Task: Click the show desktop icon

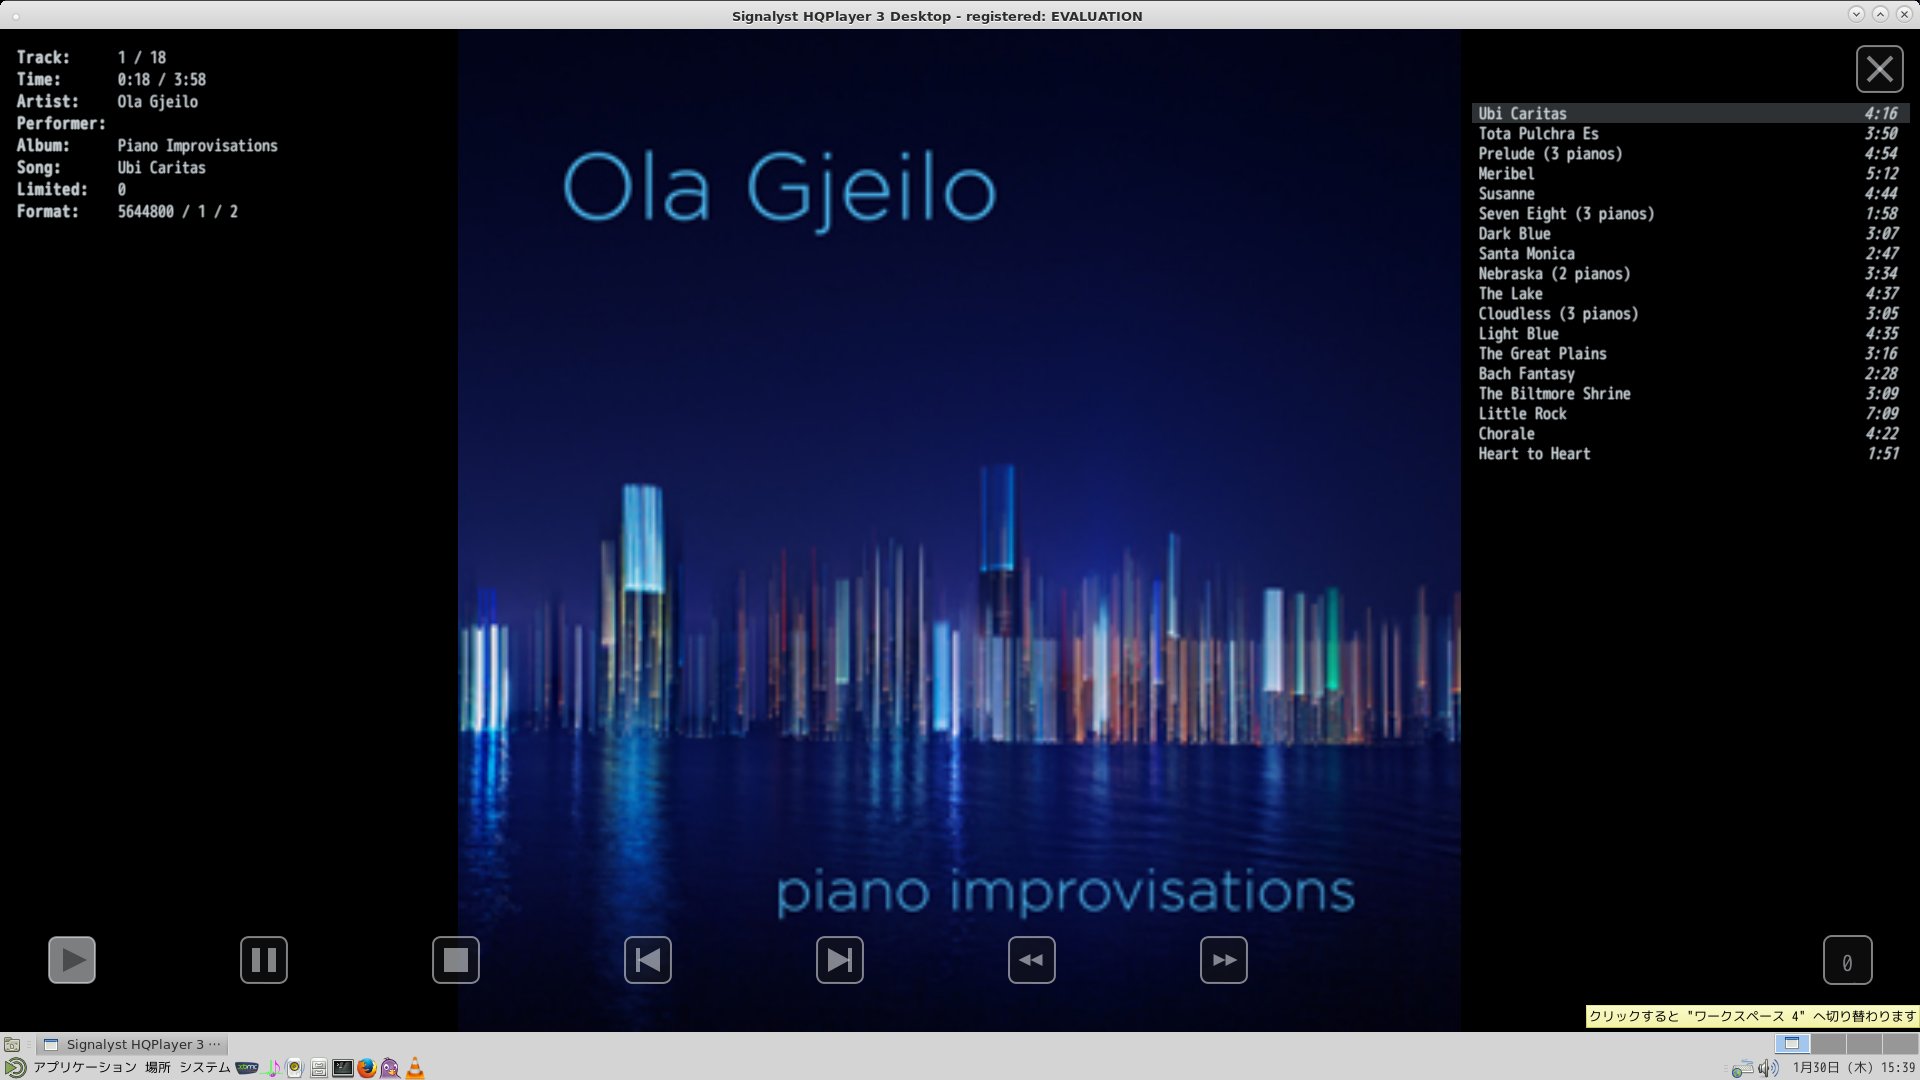Action: click(12, 1044)
